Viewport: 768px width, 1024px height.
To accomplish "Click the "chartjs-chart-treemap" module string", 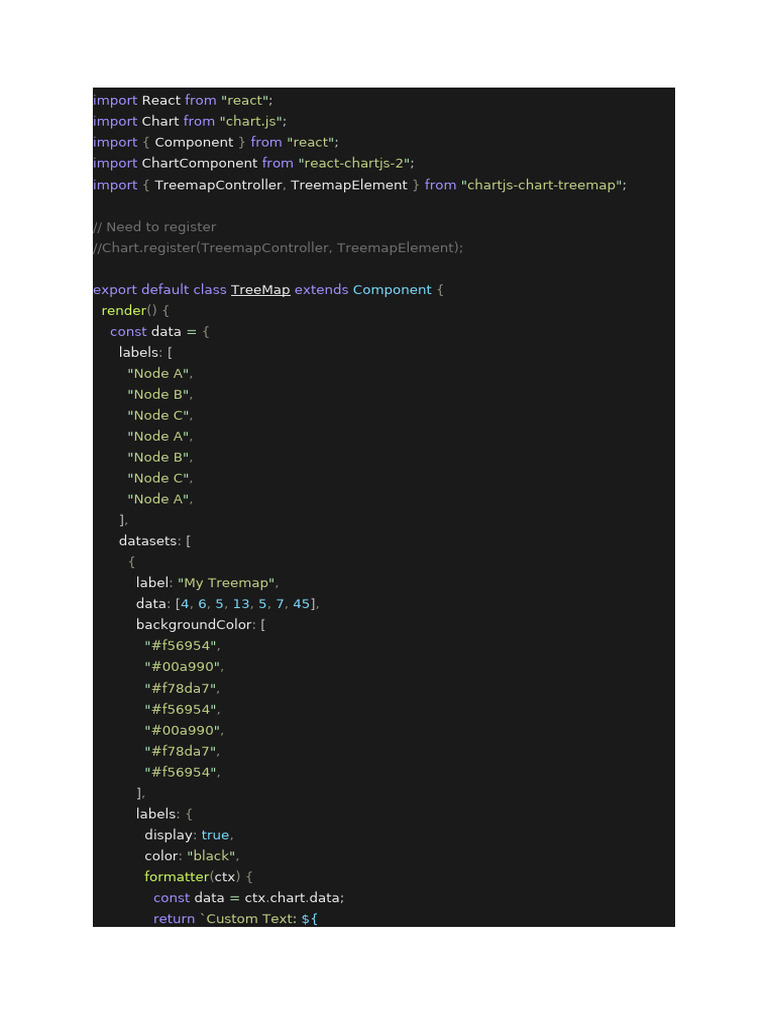I will tap(541, 185).
